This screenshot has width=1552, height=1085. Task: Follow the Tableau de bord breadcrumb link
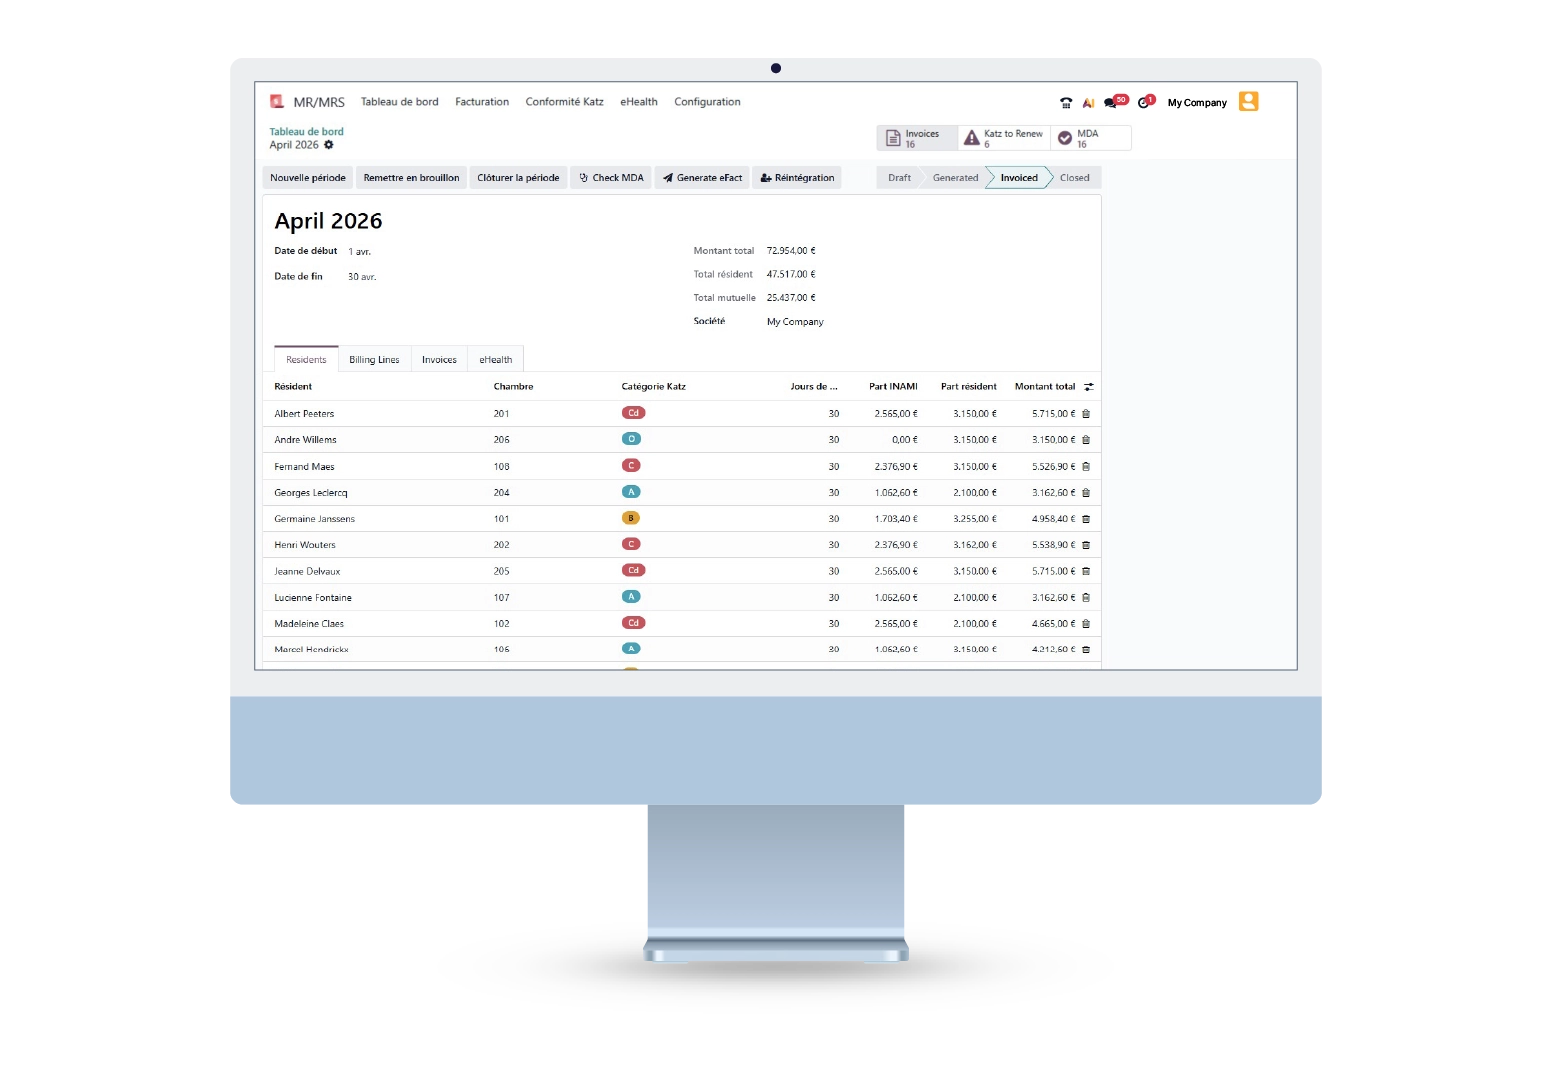[x=306, y=132]
